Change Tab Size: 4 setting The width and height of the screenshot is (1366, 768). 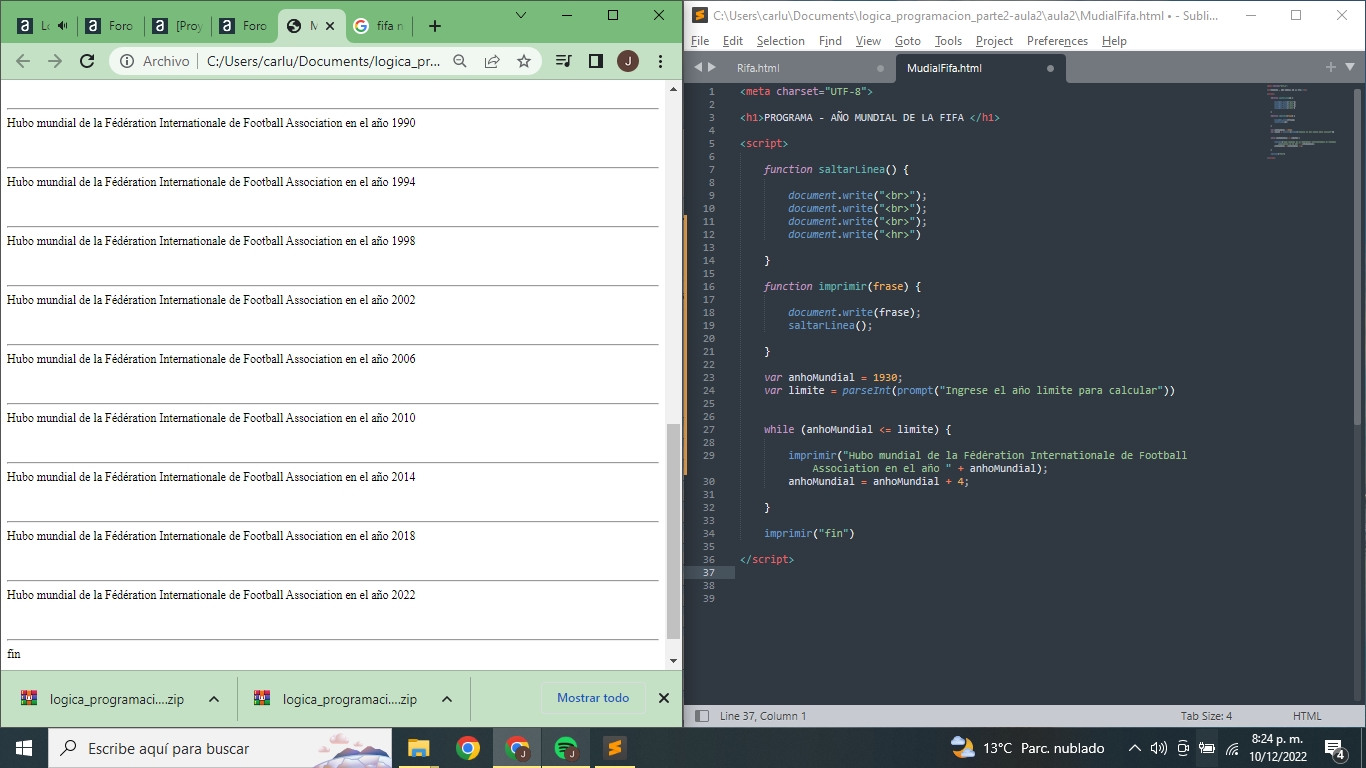(1206, 716)
